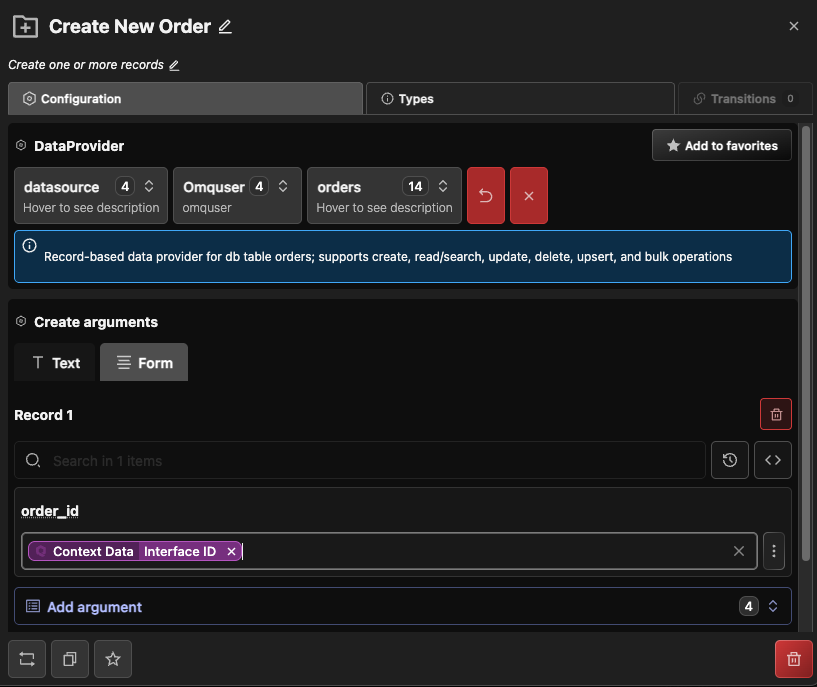Open the history clock icon beside search
Viewport: 817px width, 687px height.
point(730,460)
